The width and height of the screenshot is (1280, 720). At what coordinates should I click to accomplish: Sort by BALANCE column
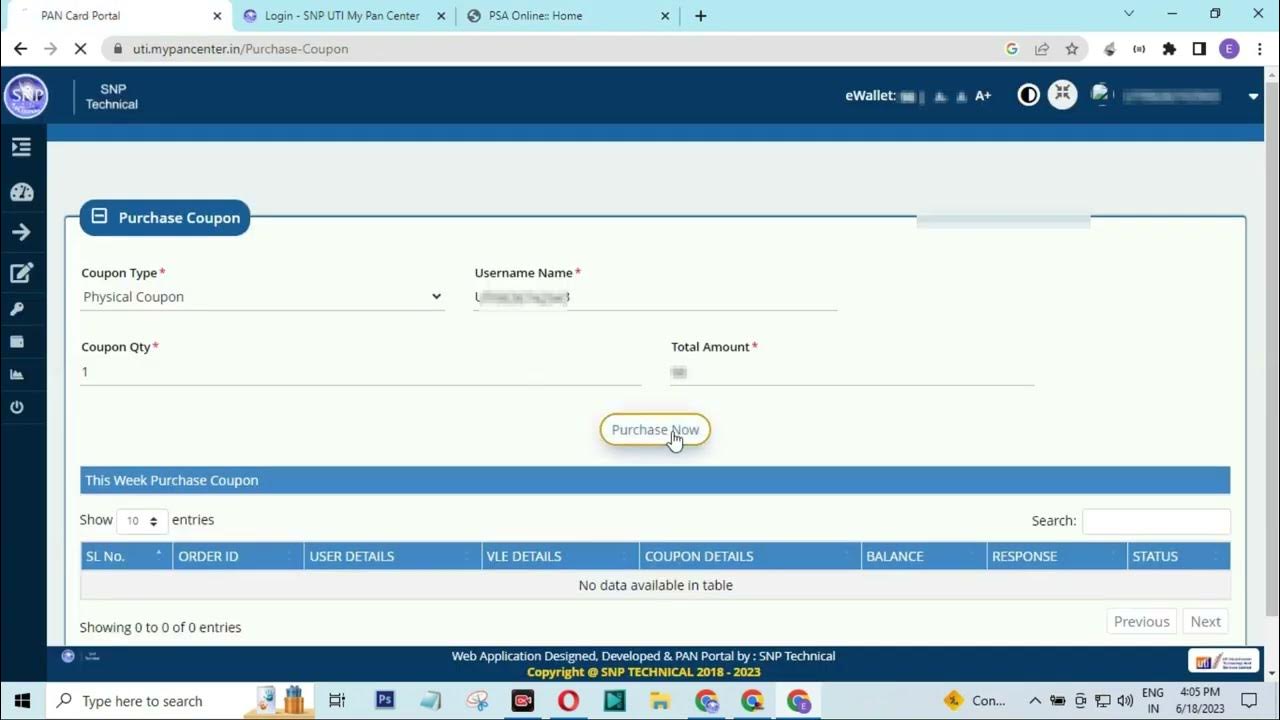(923, 556)
